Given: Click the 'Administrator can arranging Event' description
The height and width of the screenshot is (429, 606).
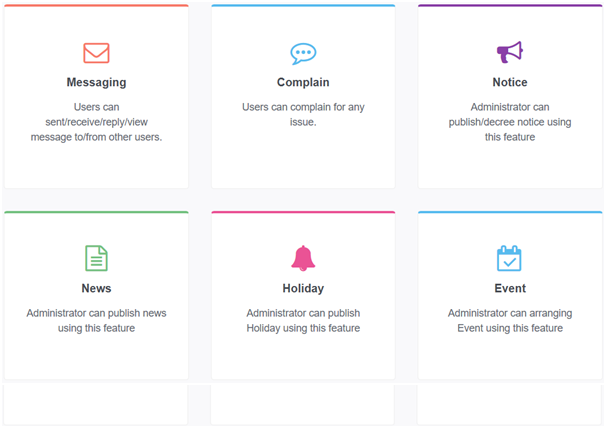Looking at the screenshot, I should click(x=510, y=320).
